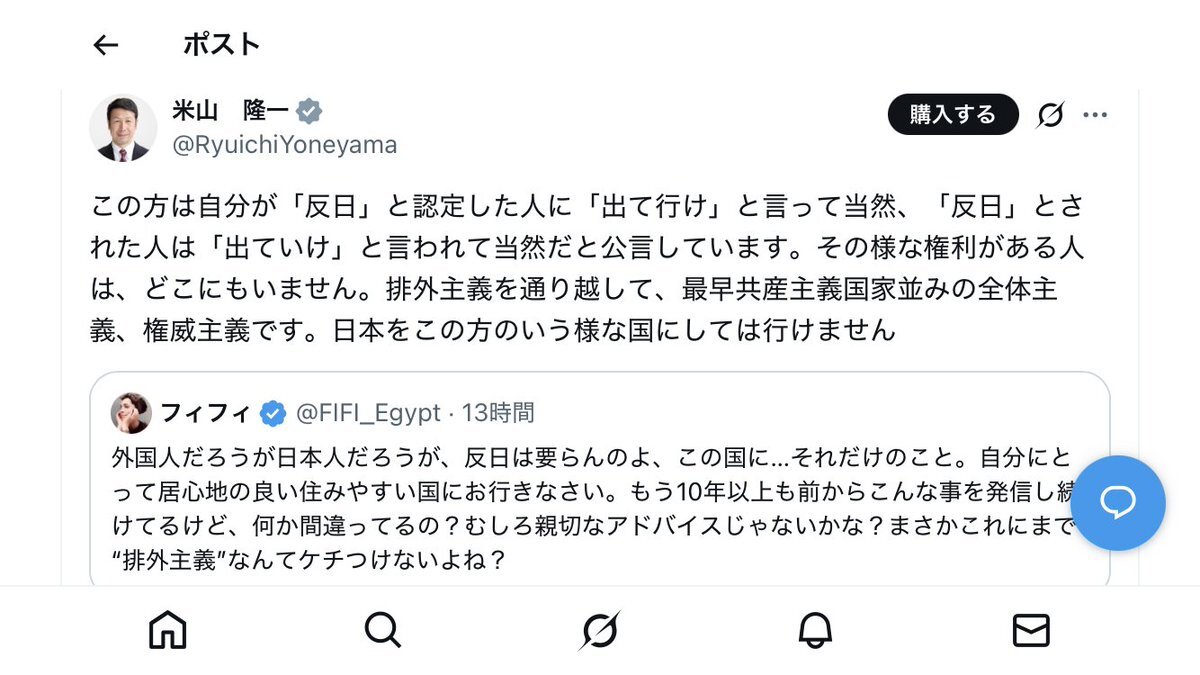
Task: Tap the verified badge next to 米山 隆一
Action: tap(309, 111)
